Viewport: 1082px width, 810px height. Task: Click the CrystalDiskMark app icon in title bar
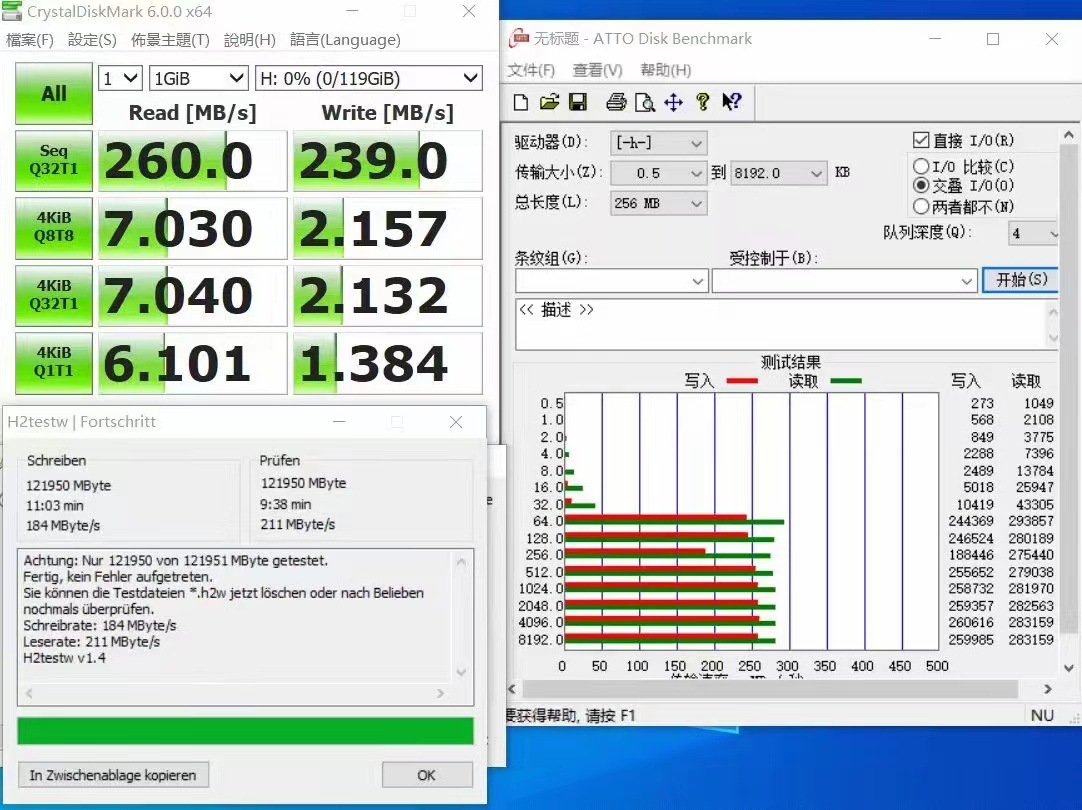(x=12, y=11)
